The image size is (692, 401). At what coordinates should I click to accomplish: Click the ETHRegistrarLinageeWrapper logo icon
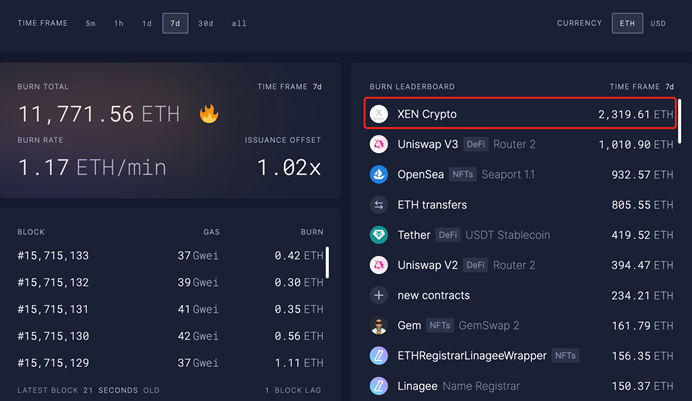pyautogui.click(x=379, y=356)
